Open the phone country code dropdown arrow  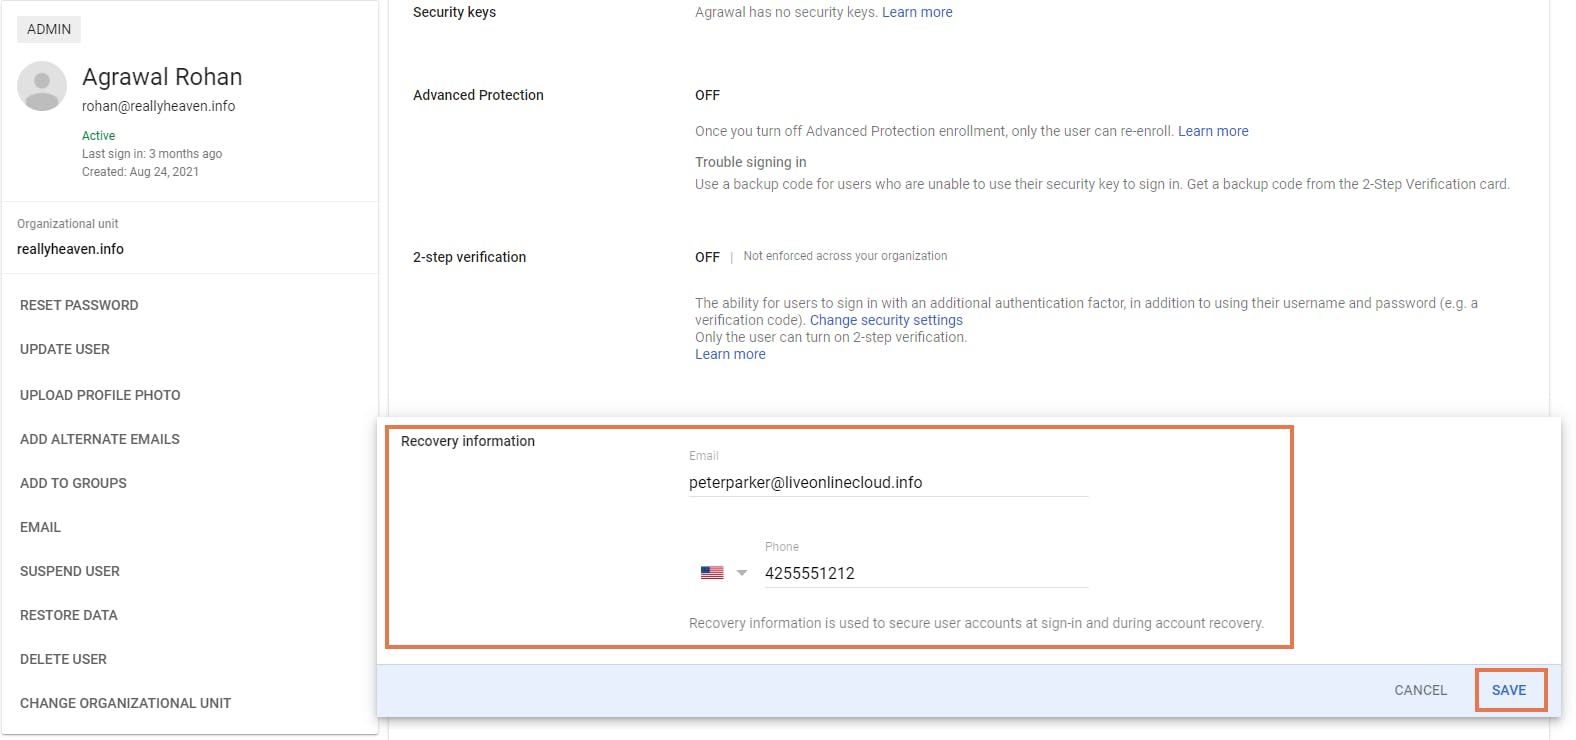pyautogui.click(x=742, y=573)
